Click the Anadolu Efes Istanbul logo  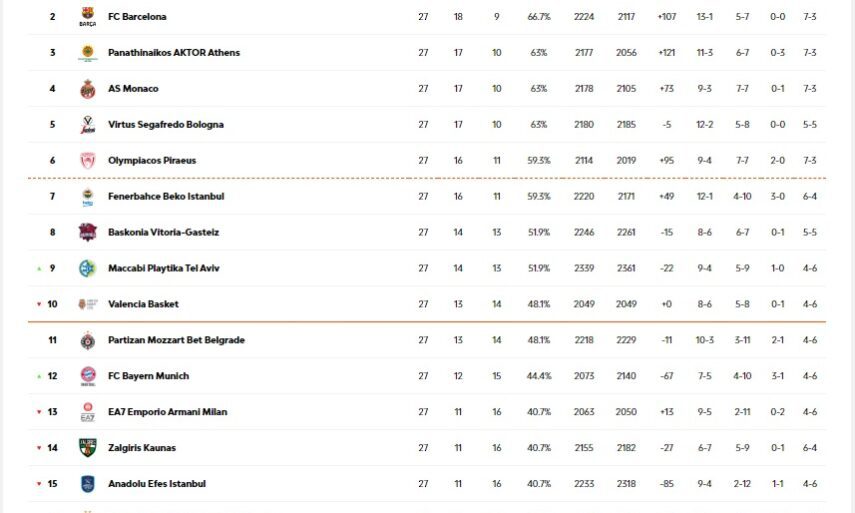[x=88, y=484]
